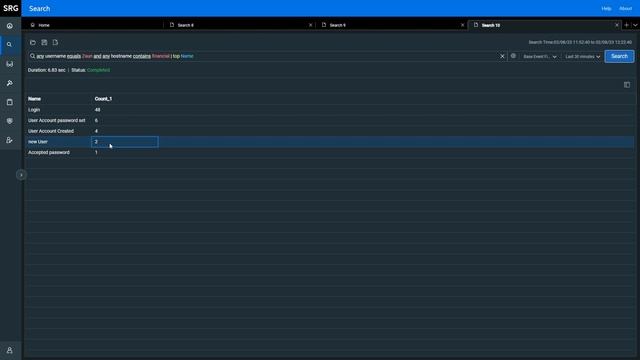Screen dimensions: 640x360
Task: Expand the collapsed sidebar with arrow button
Action: tap(21, 175)
